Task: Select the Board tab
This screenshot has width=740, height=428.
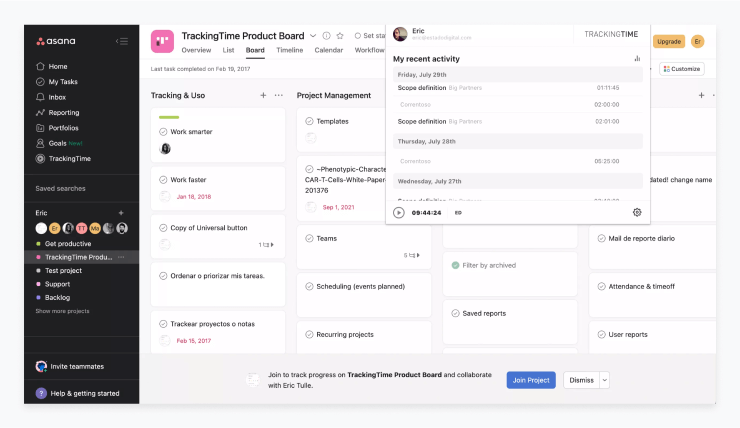Action: [255, 50]
